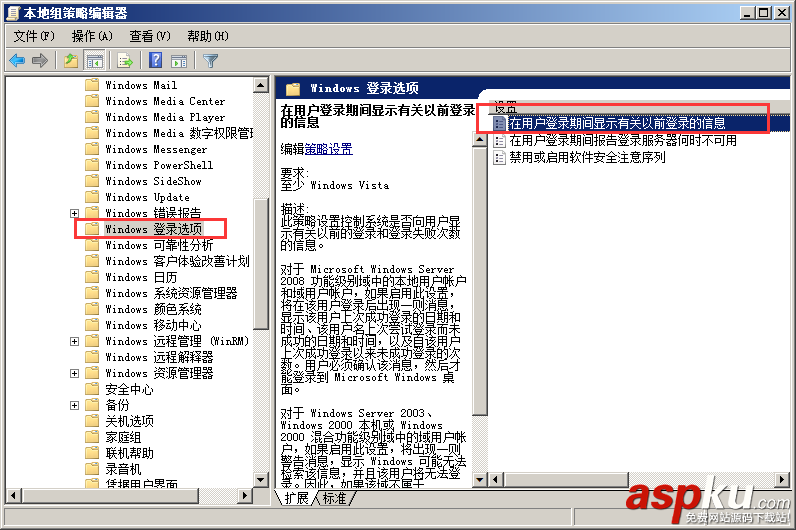Image resolution: width=796 pixels, height=530 pixels.
Task: Click the folder icon beside Windows SideShow
Action: (92, 181)
